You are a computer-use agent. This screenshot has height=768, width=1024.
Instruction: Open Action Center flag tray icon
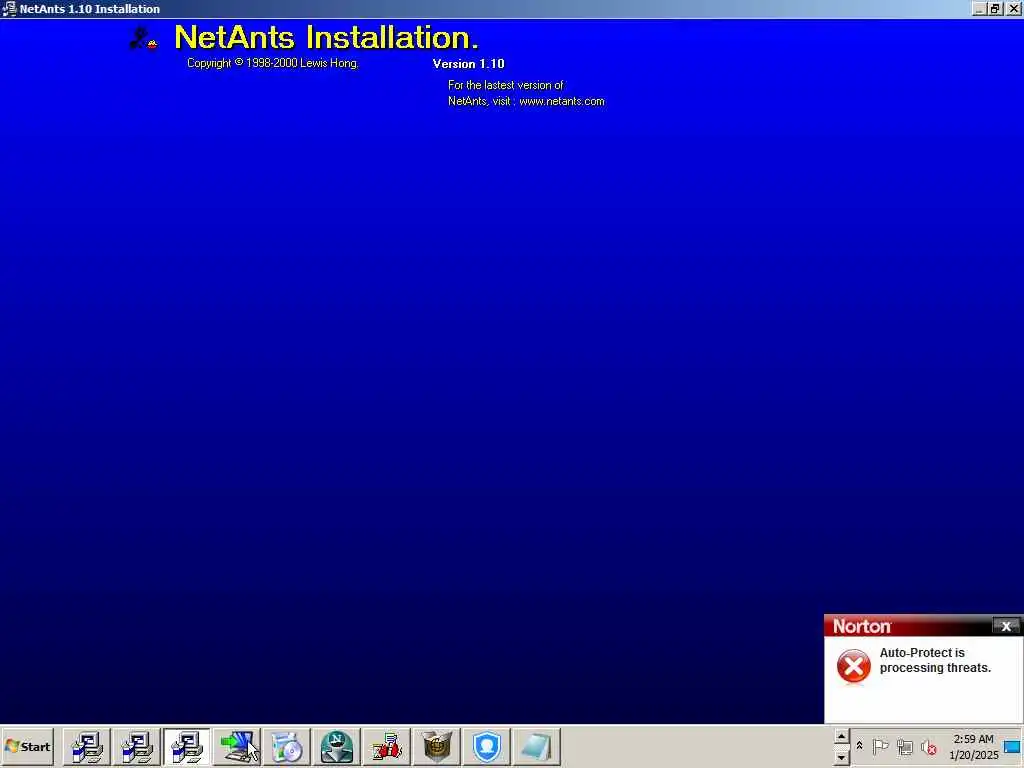(880, 746)
